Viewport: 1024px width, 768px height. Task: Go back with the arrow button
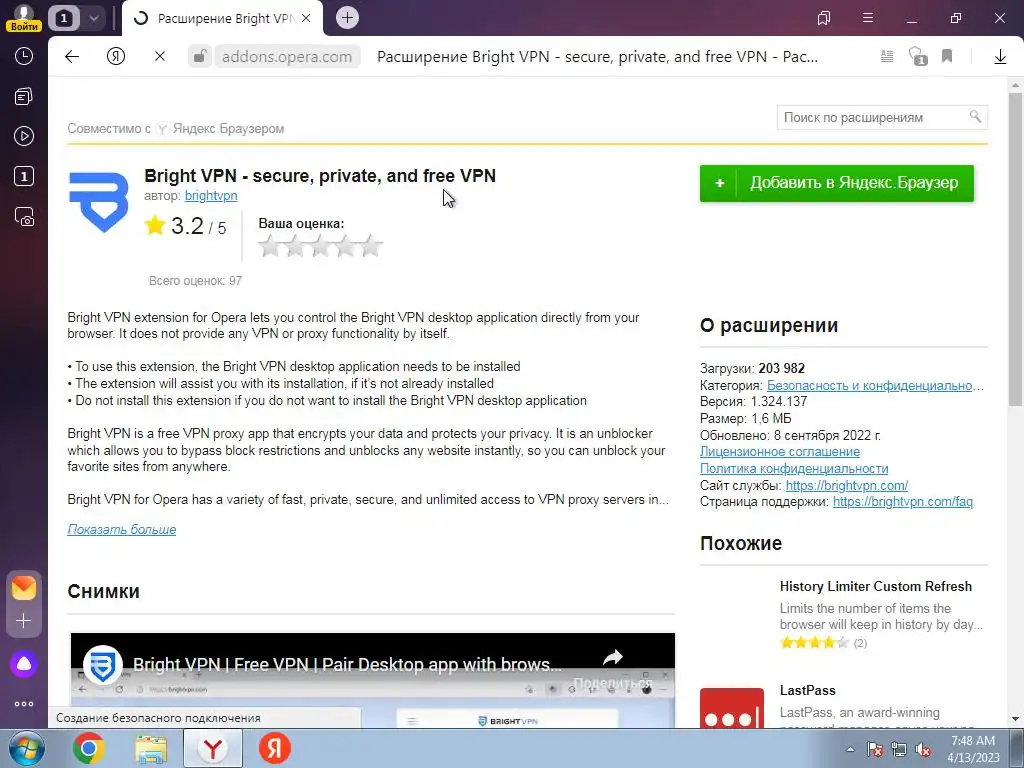72,57
